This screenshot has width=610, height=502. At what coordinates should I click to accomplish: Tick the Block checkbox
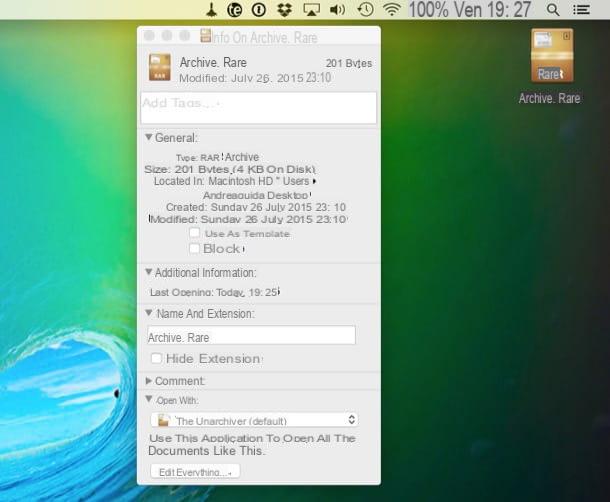pyautogui.click(x=194, y=248)
